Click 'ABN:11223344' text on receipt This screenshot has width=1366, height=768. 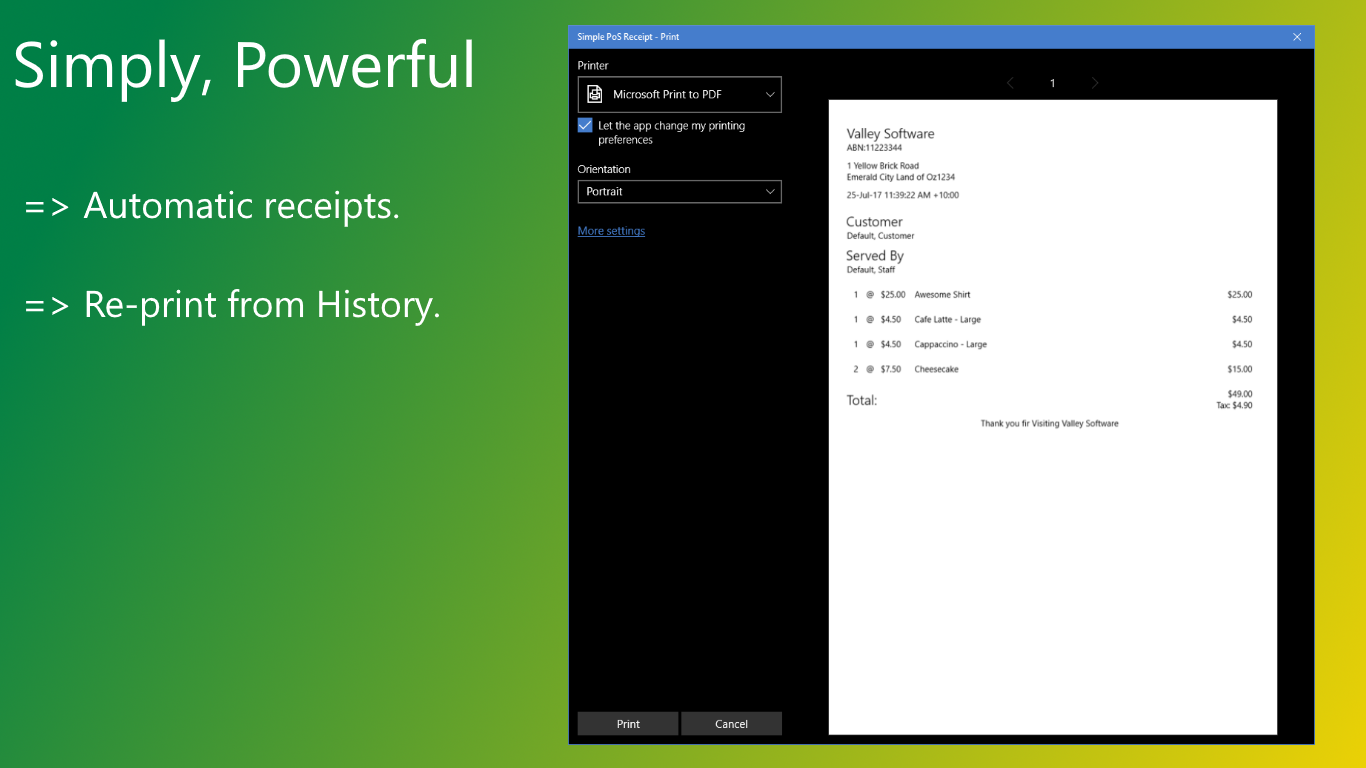coord(874,148)
